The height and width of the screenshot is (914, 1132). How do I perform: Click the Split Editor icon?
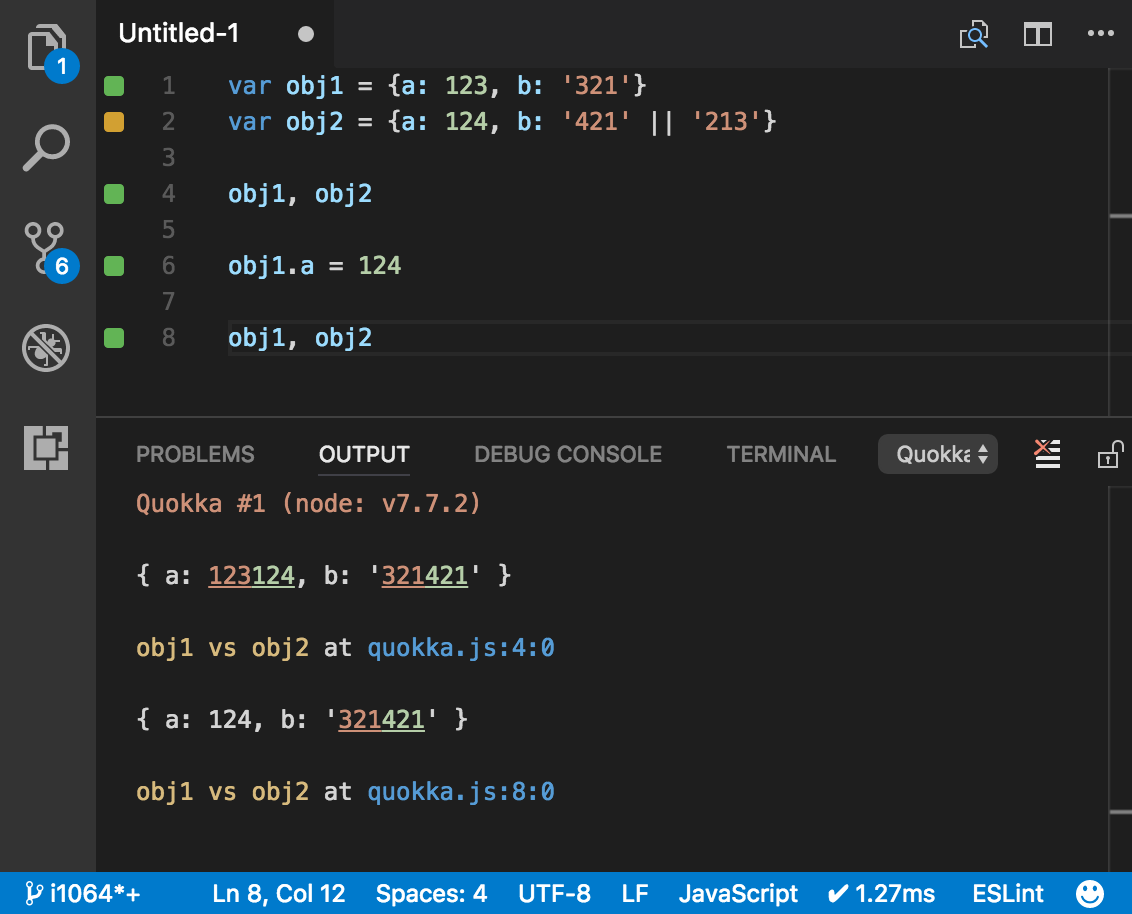point(1038,33)
